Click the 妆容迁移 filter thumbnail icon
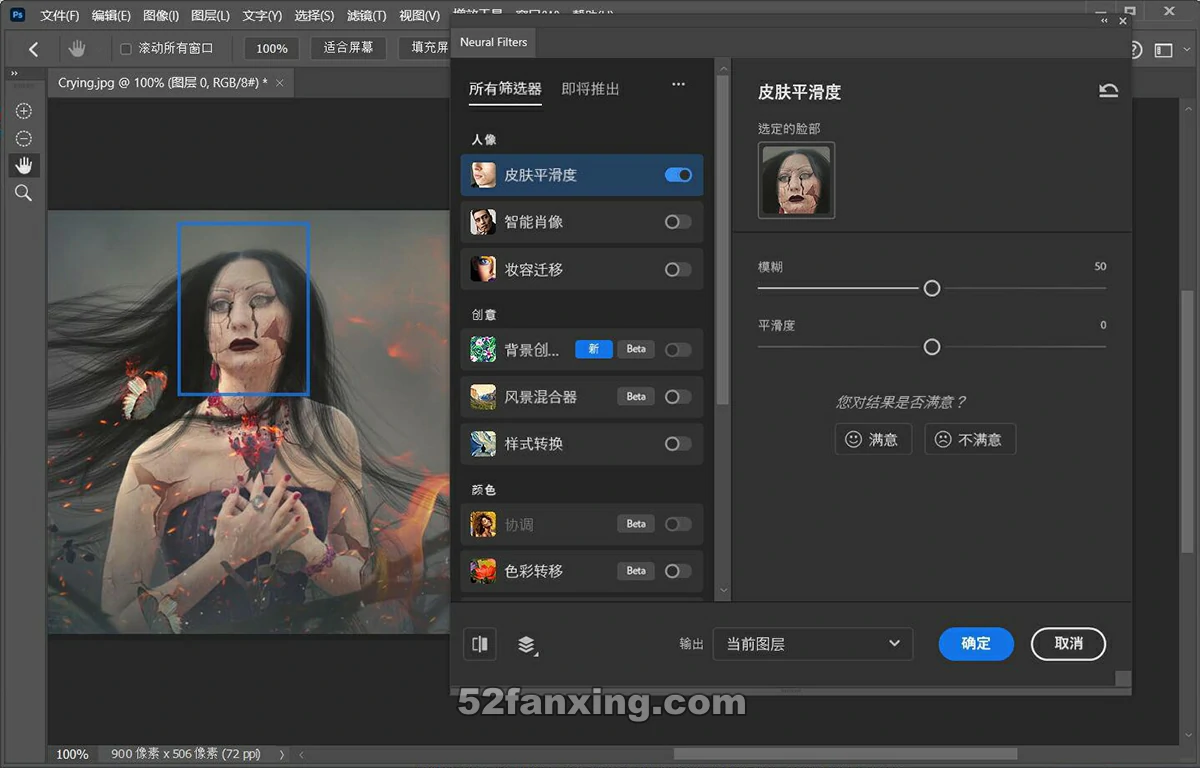 click(x=483, y=269)
